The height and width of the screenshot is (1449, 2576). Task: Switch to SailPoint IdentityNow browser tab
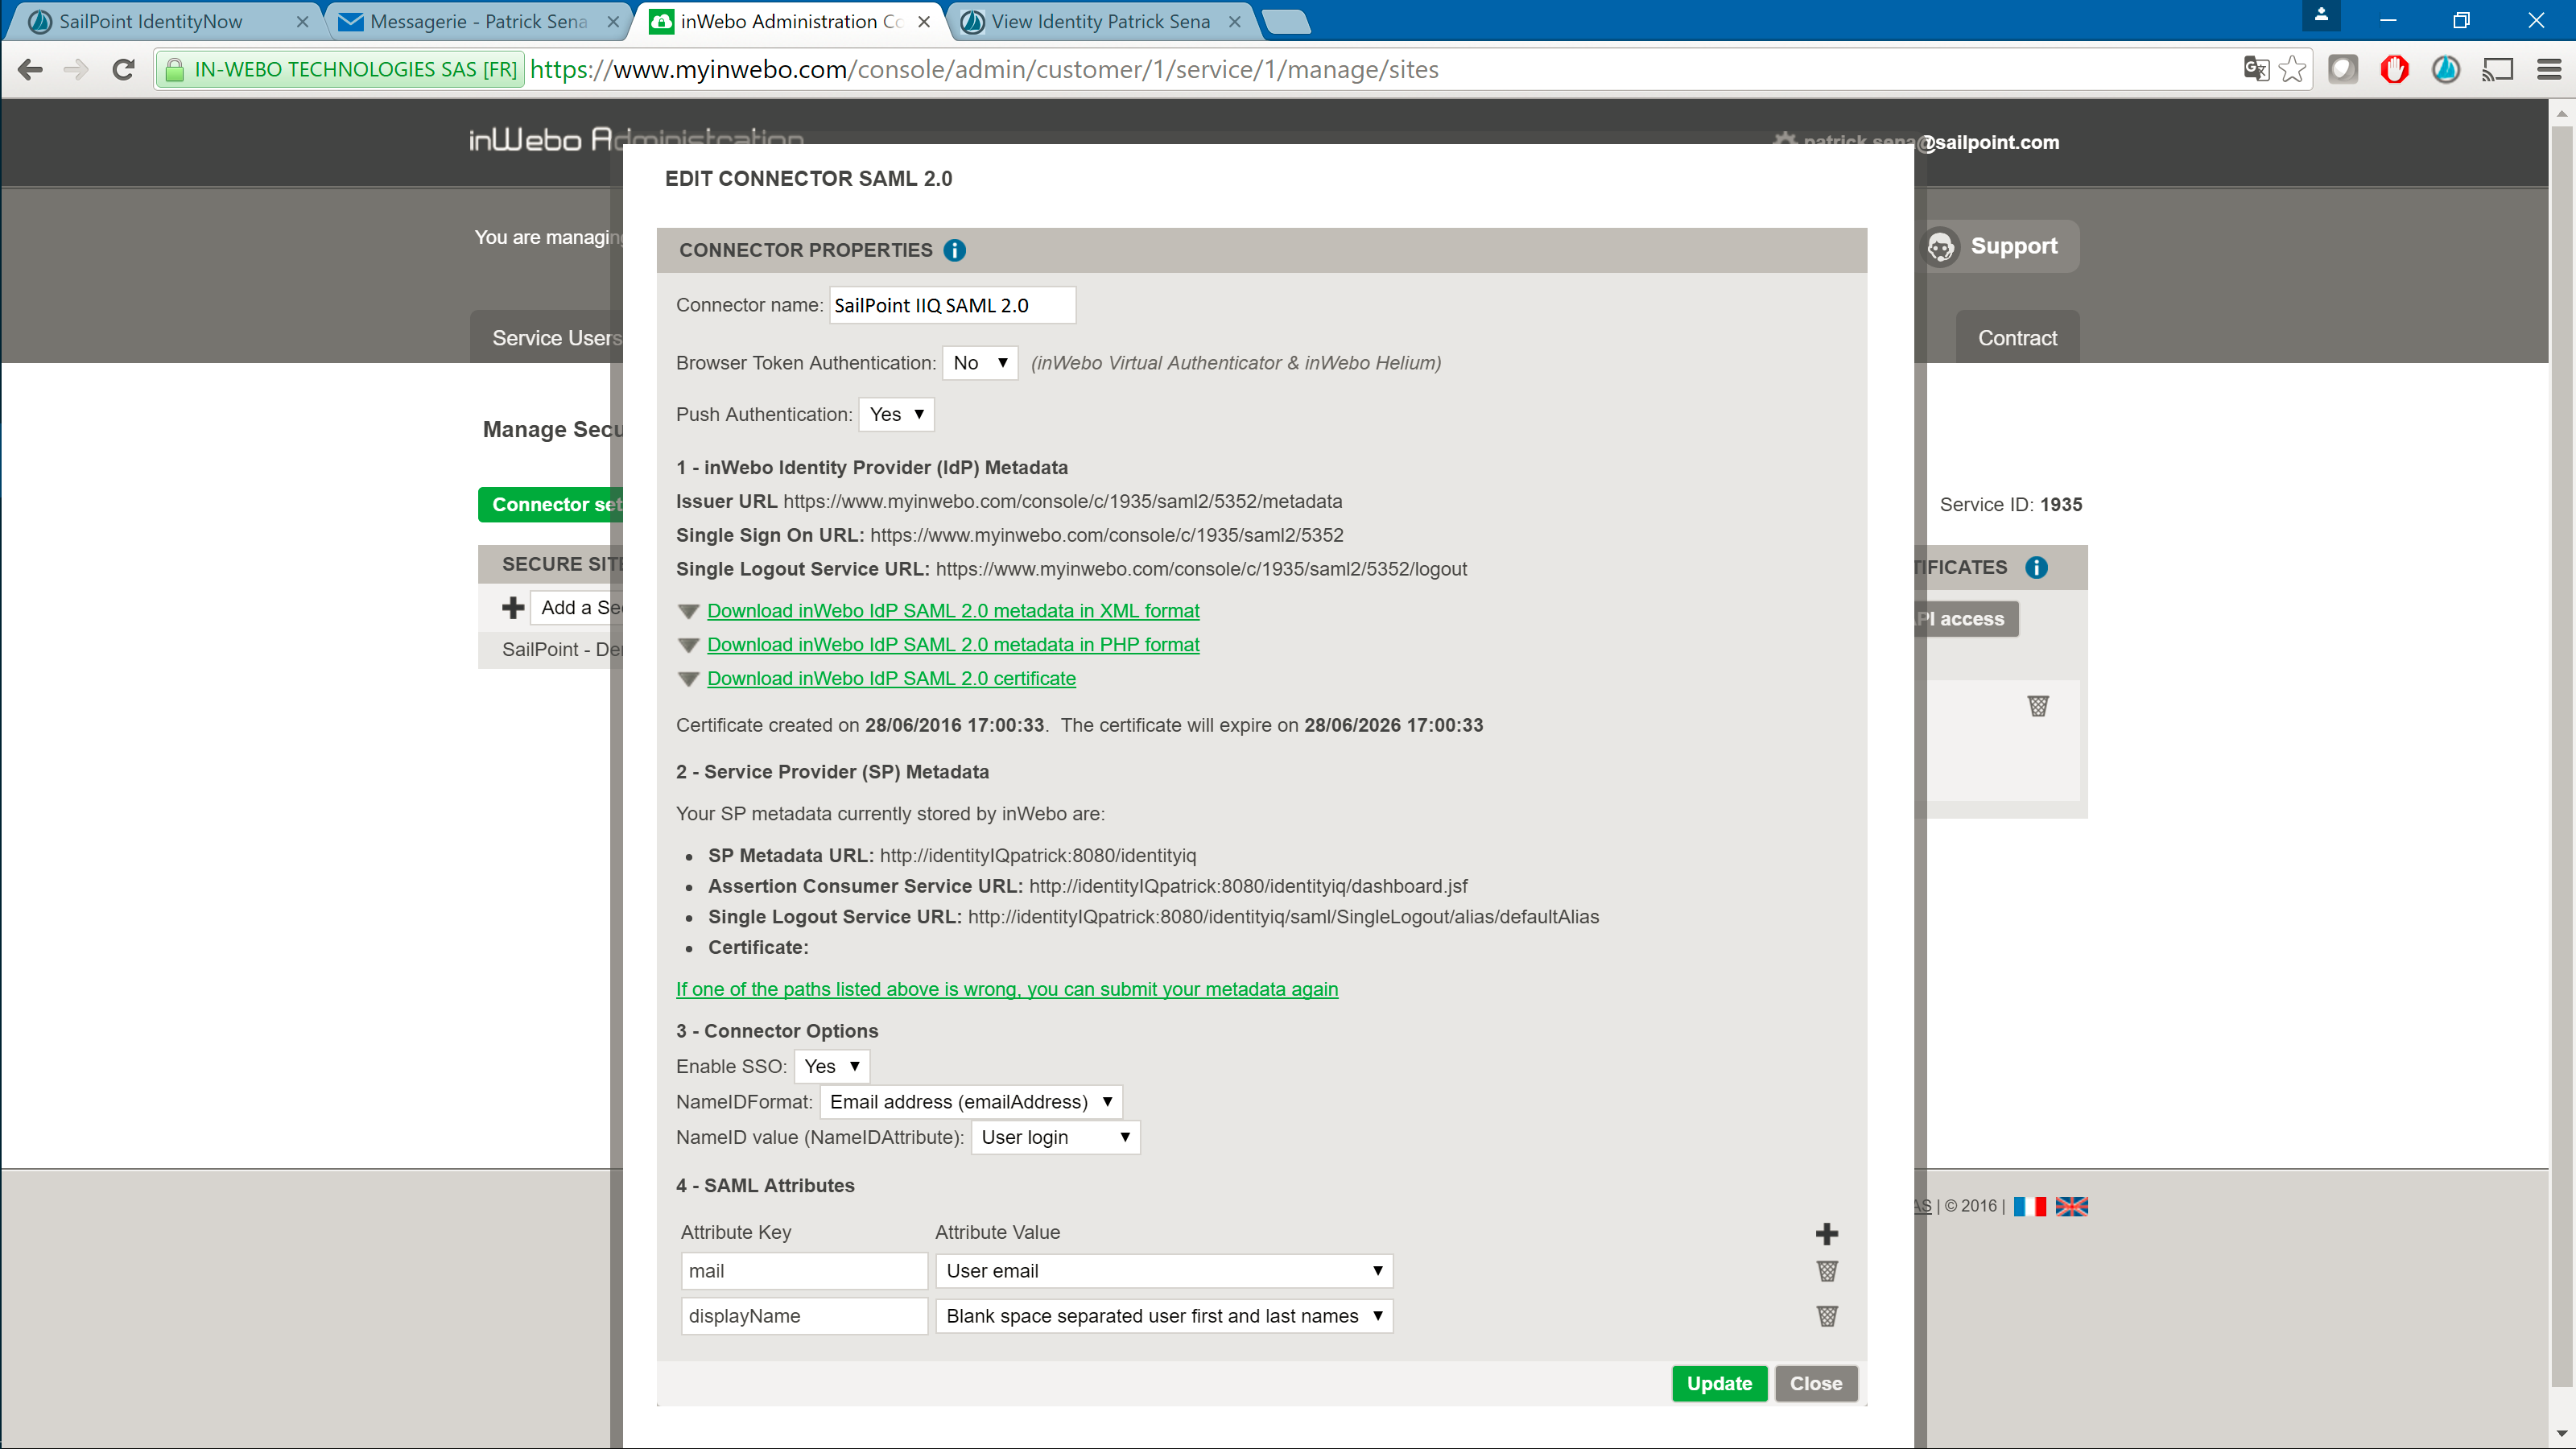(x=150, y=21)
